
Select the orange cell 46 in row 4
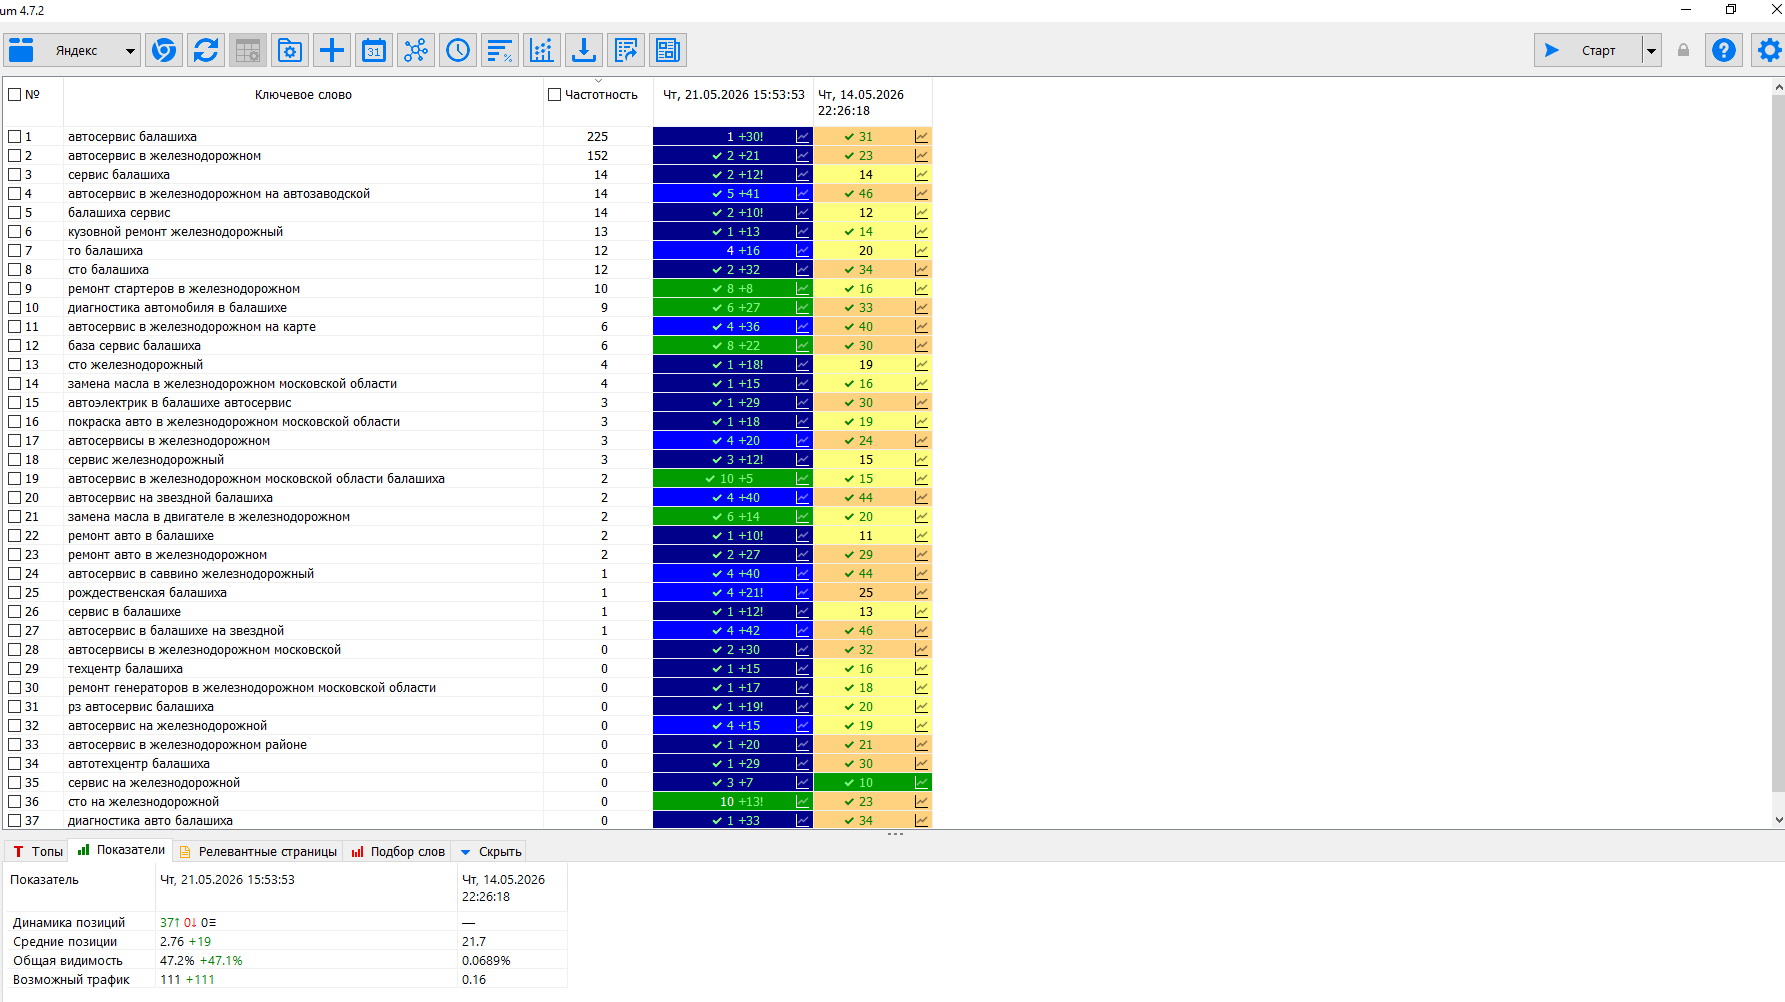(872, 193)
